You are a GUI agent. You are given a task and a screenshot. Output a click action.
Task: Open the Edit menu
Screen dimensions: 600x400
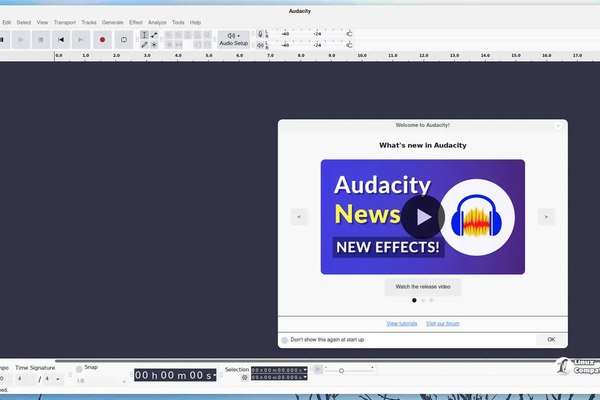coord(7,23)
